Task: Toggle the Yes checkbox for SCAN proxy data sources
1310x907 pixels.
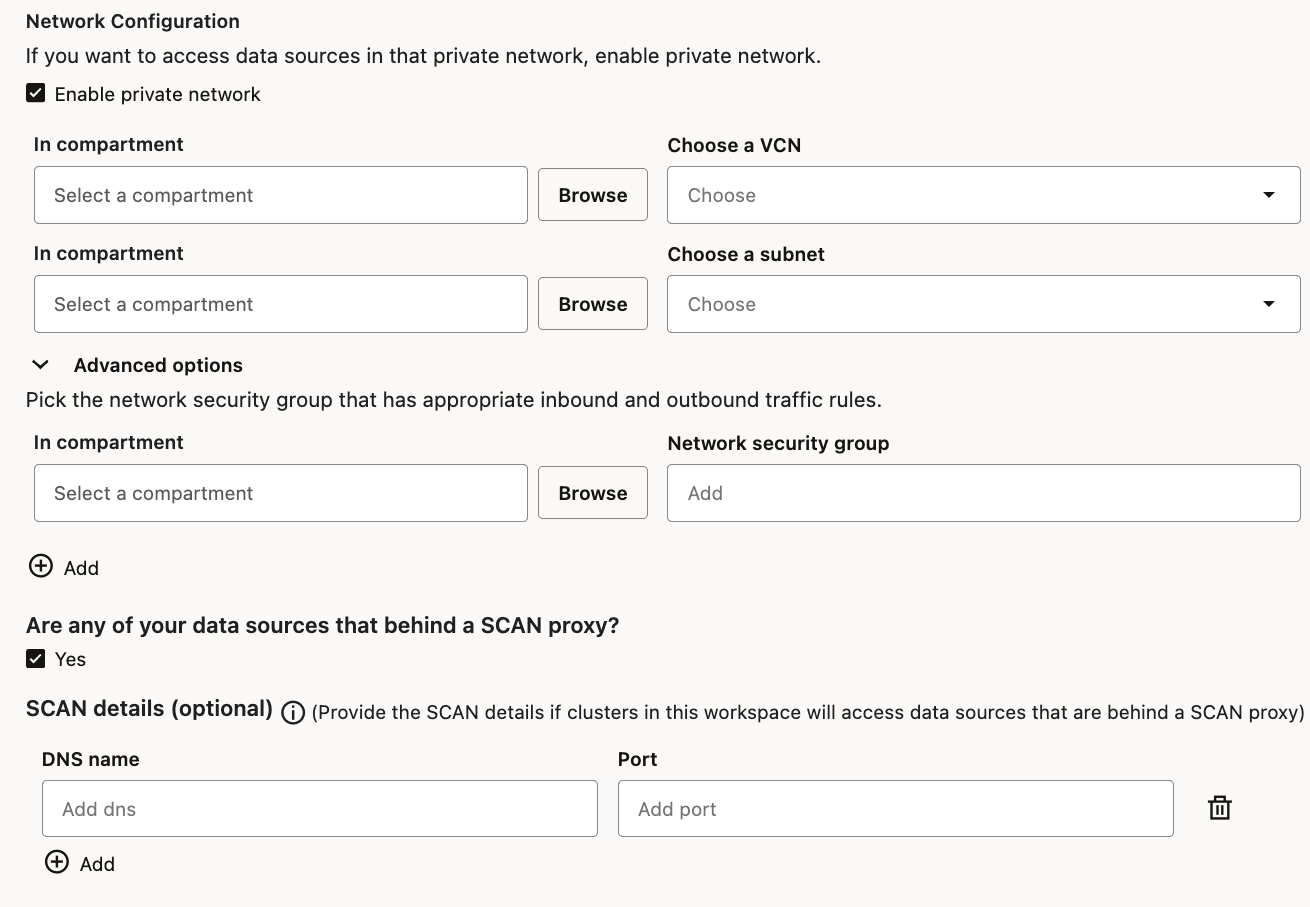Action: pos(36,658)
